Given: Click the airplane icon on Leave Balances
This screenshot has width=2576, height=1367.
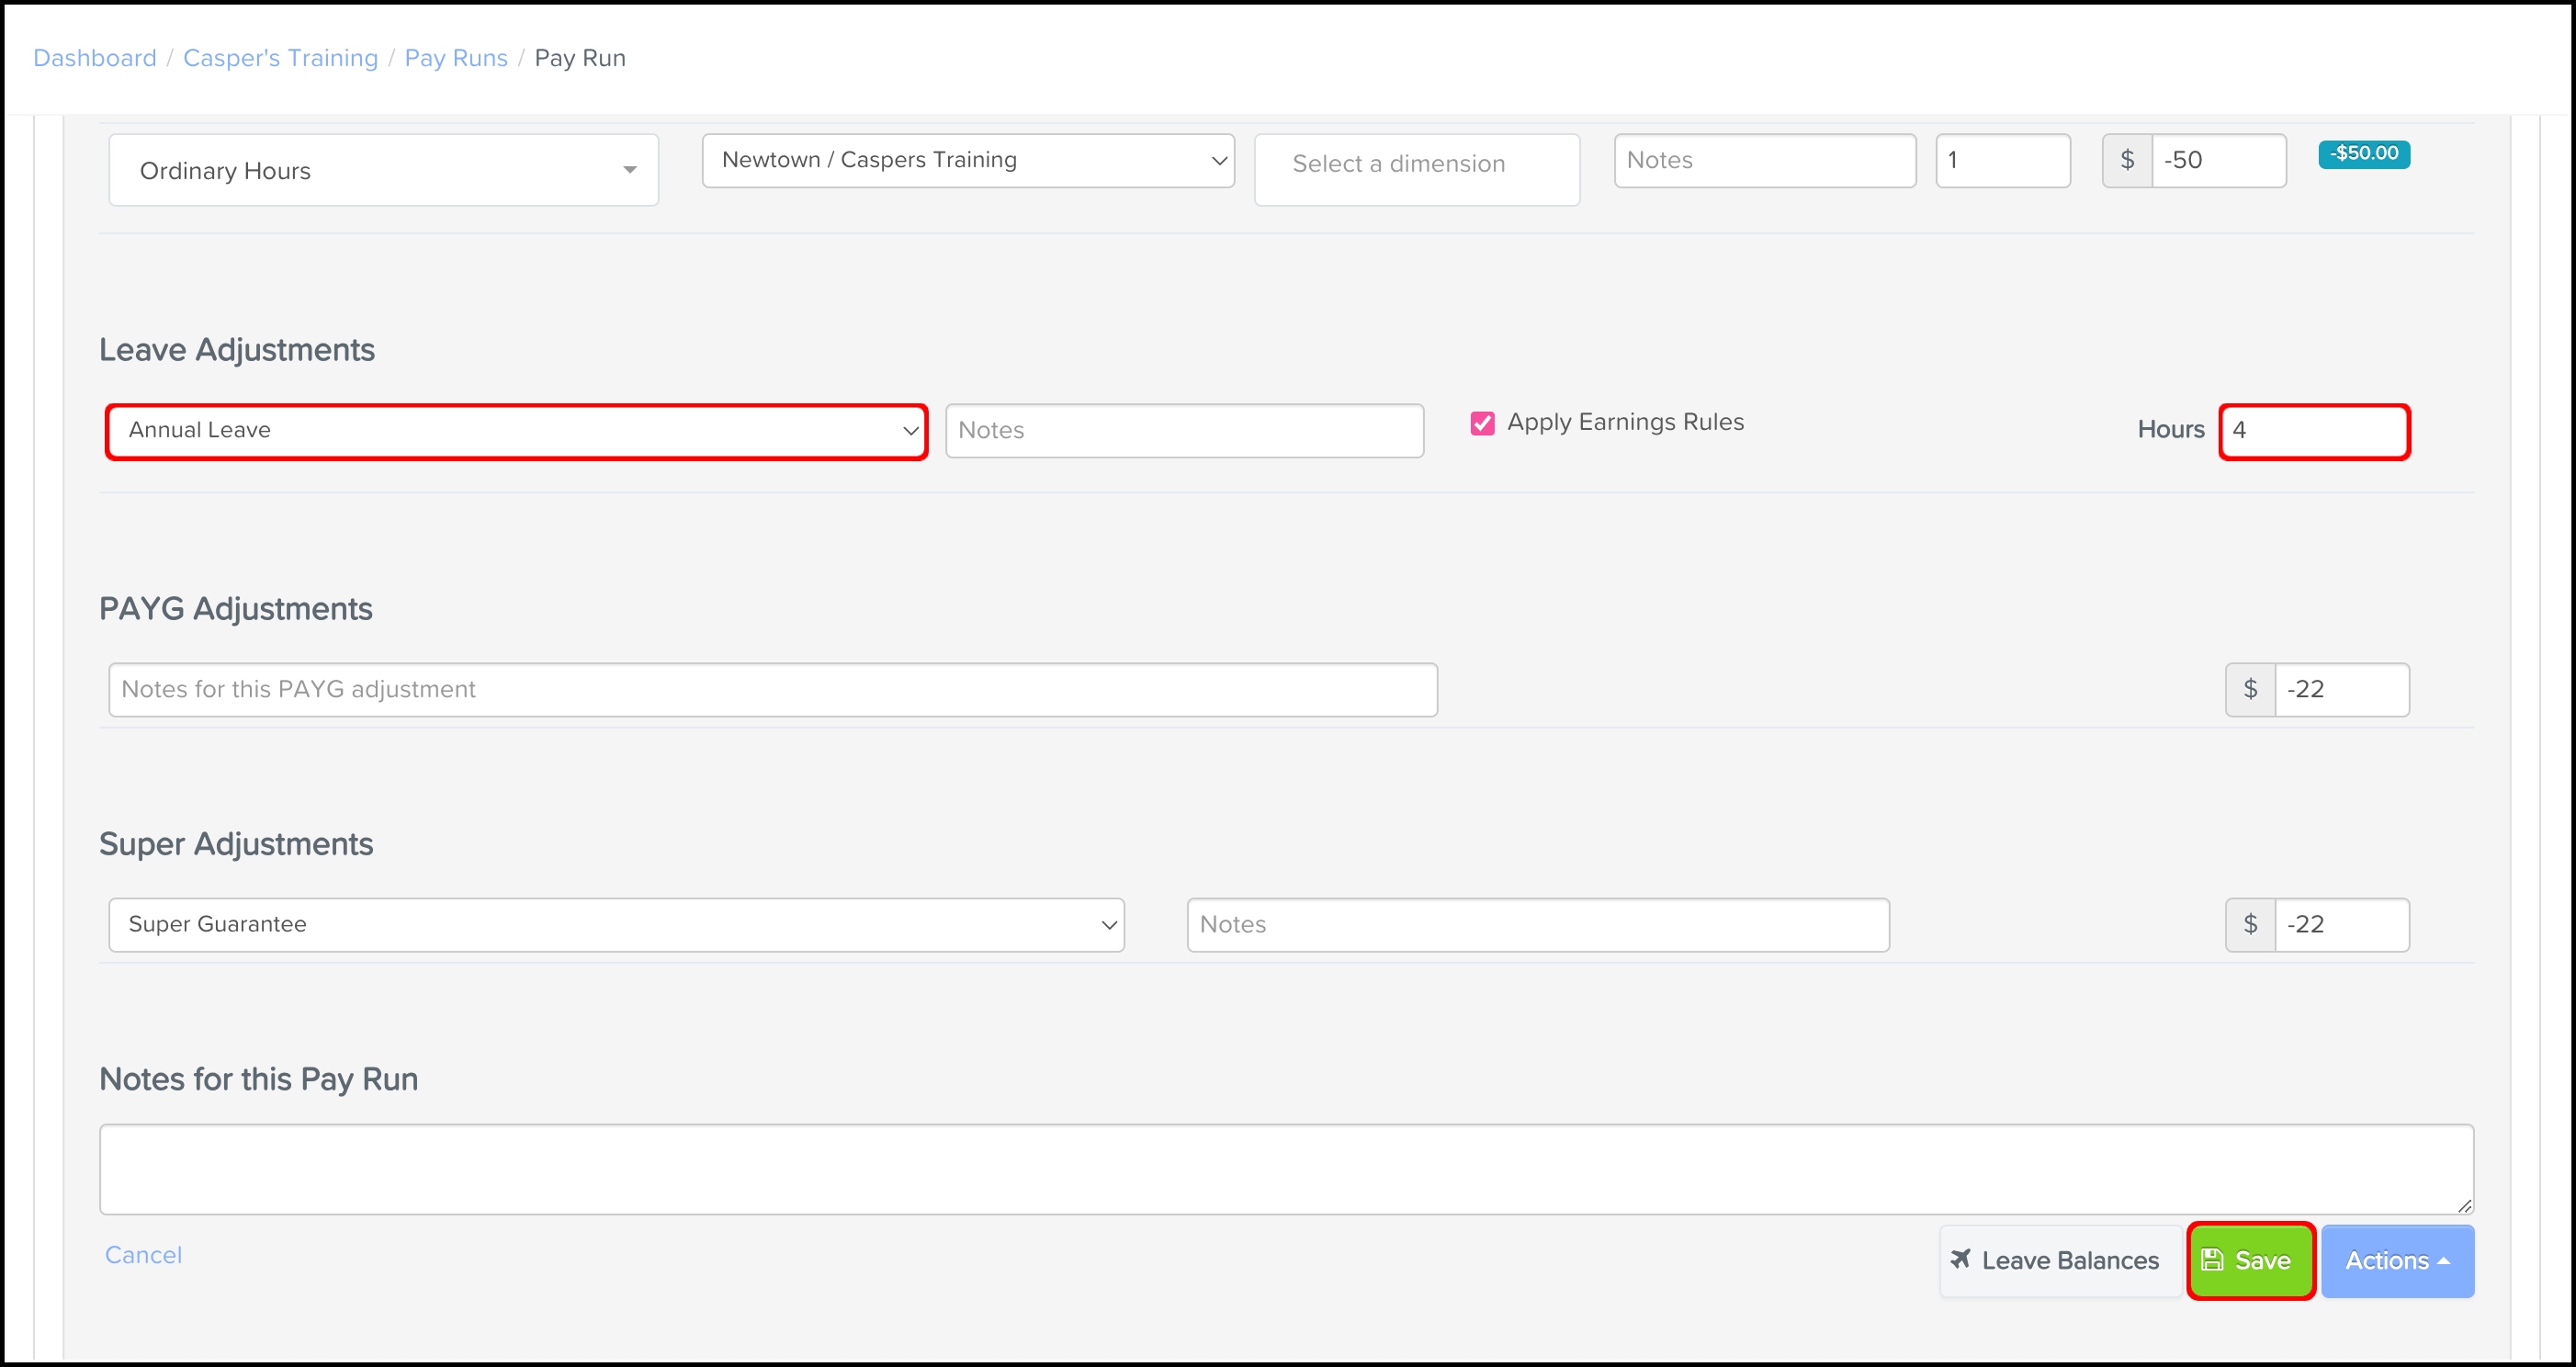Looking at the screenshot, I should 1961,1259.
